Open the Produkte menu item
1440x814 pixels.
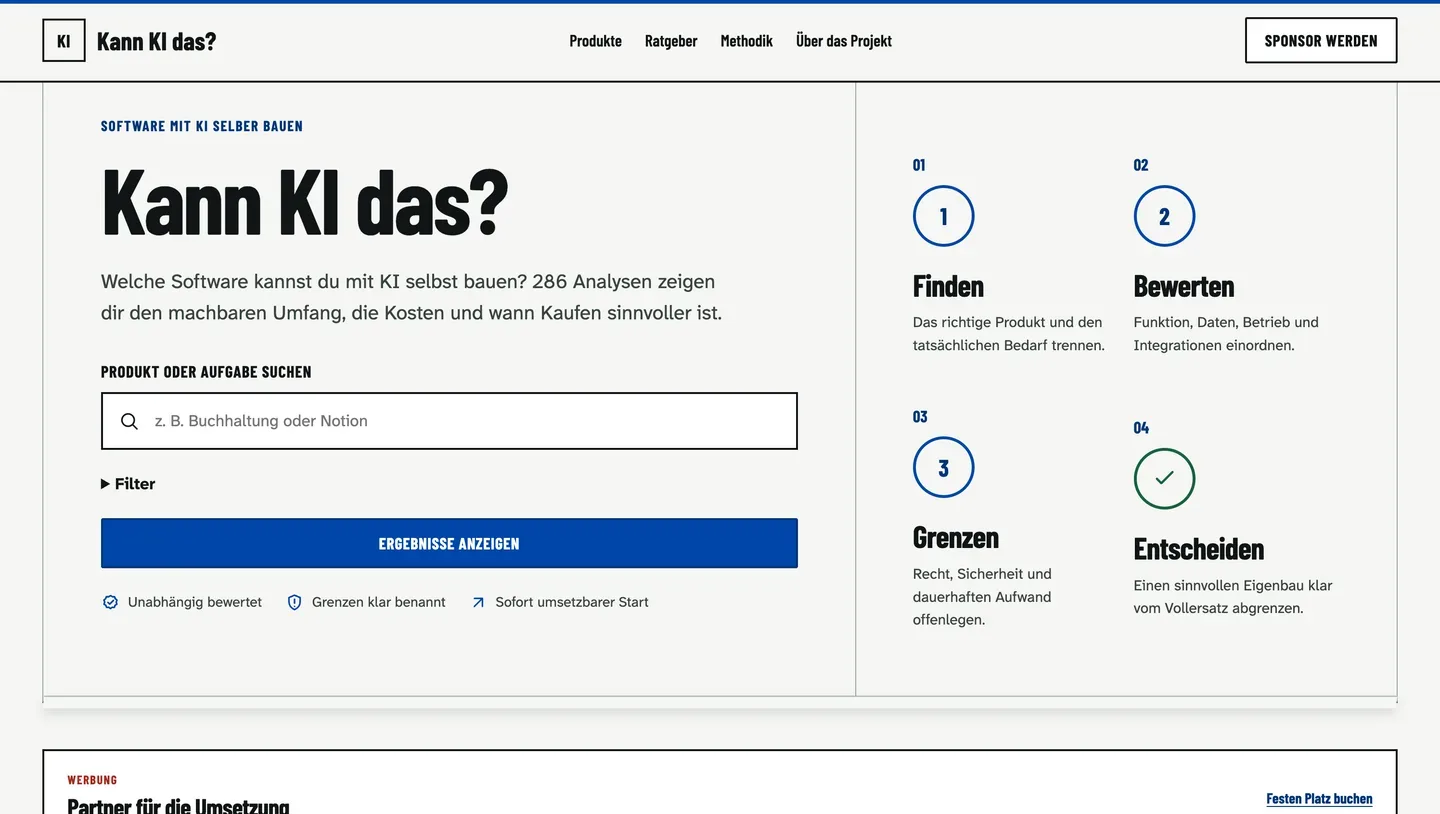[596, 41]
